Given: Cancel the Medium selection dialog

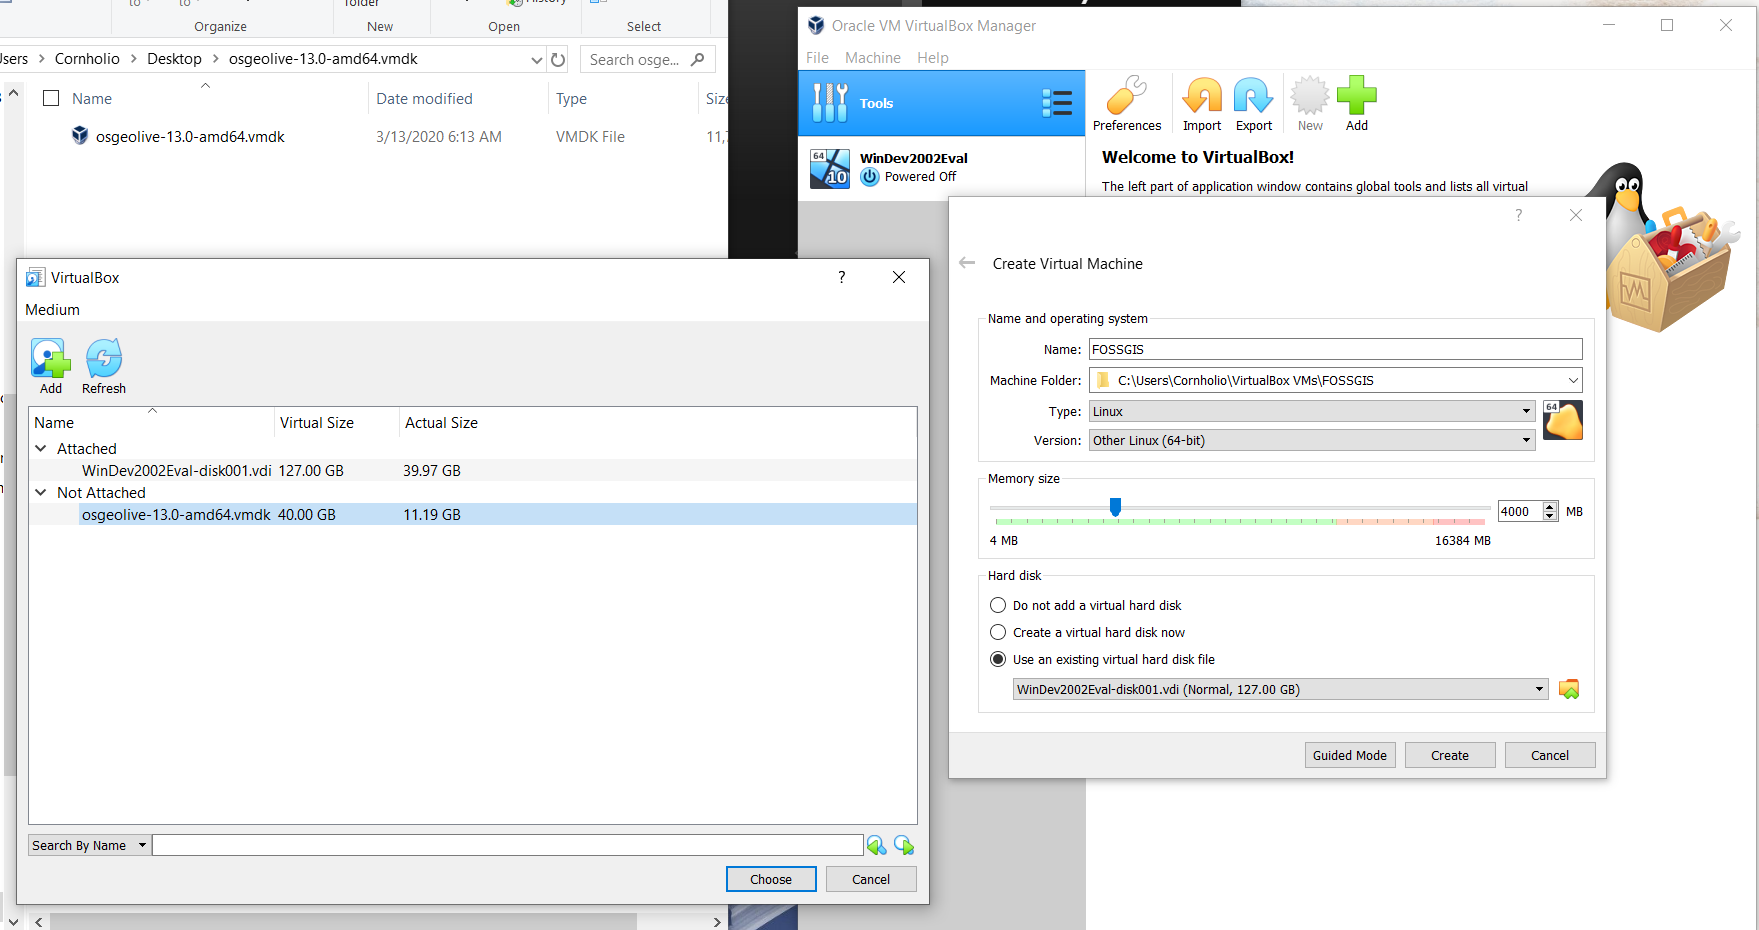Looking at the screenshot, I should [x=870, y=879].
